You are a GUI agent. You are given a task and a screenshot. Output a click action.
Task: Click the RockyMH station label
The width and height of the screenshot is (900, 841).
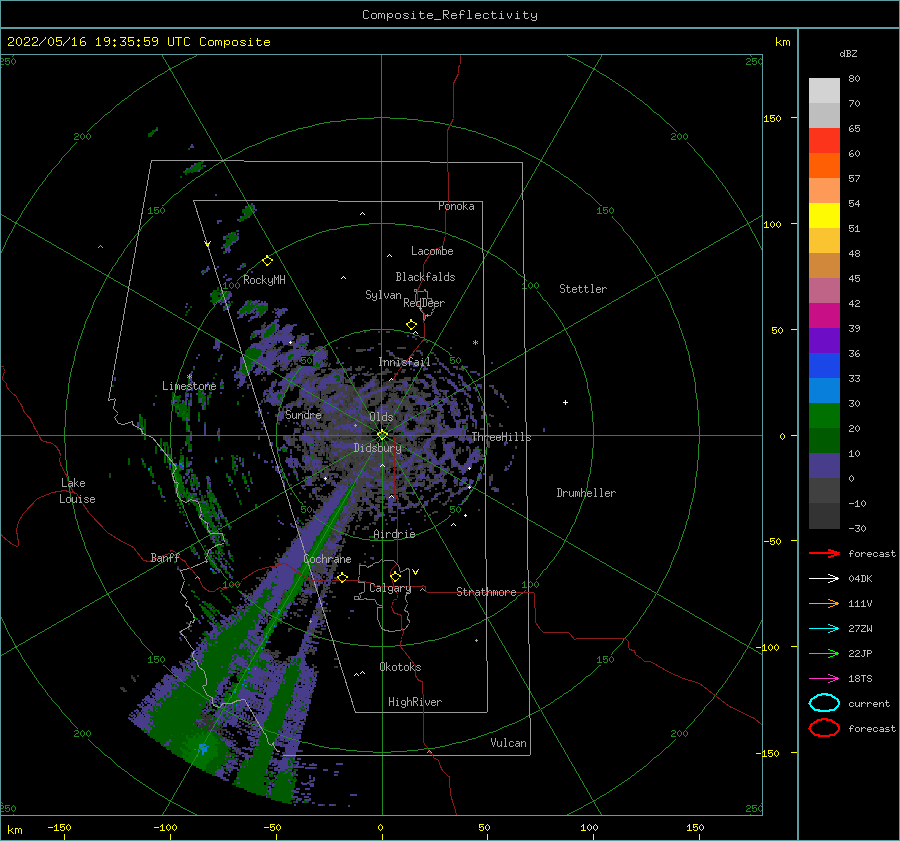click(x=264, y=280)
